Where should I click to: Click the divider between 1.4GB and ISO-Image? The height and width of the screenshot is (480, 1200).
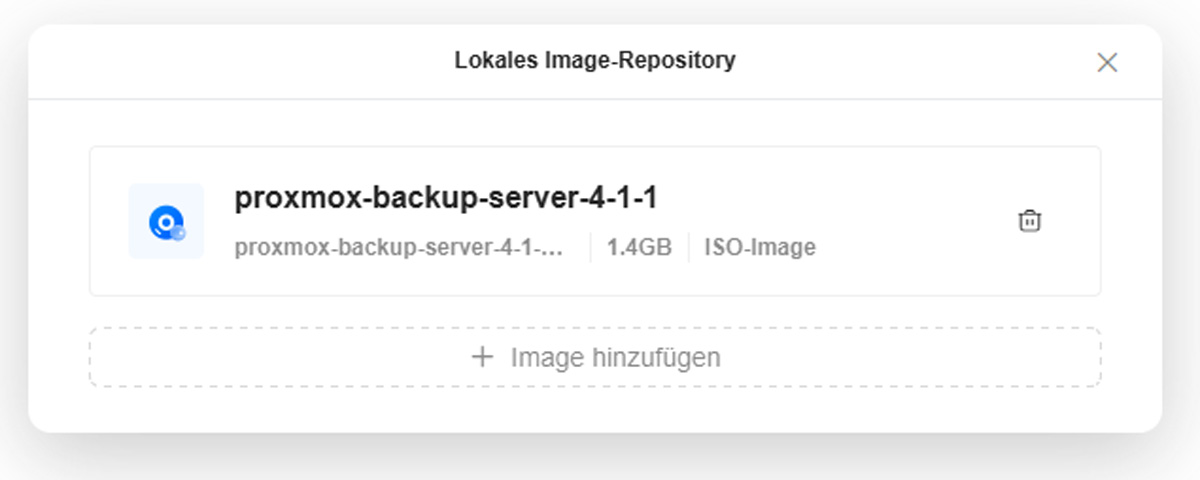[689, 247]
